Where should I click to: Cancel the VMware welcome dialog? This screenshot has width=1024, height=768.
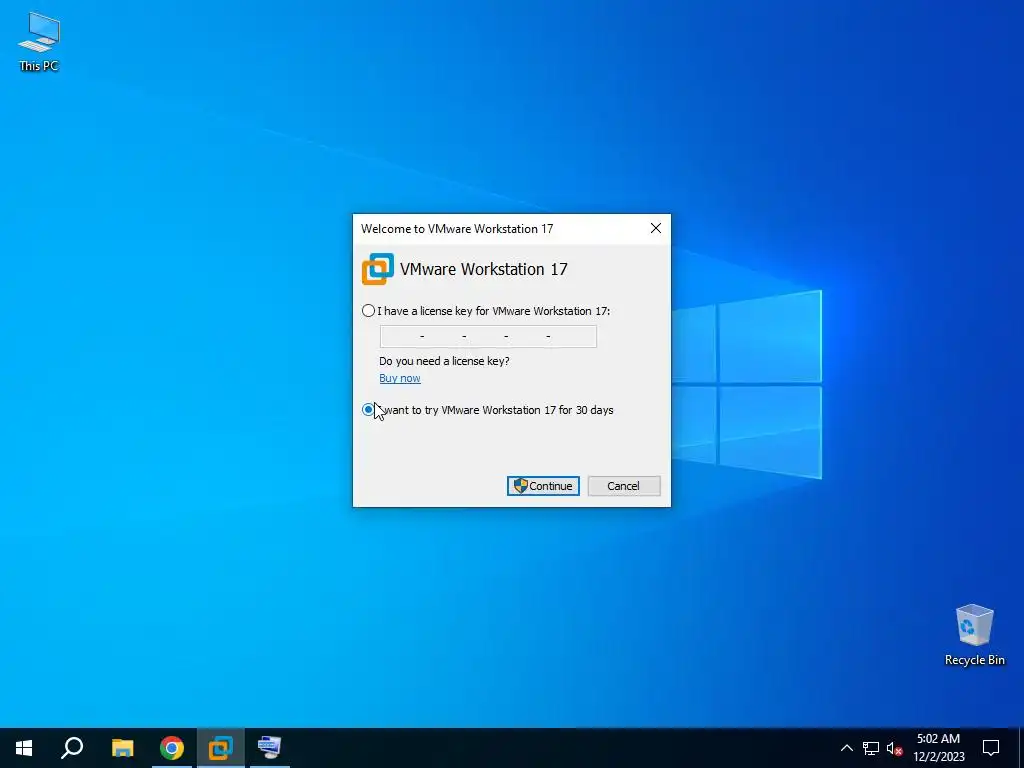pyautogui.click(x=624, y=486)
